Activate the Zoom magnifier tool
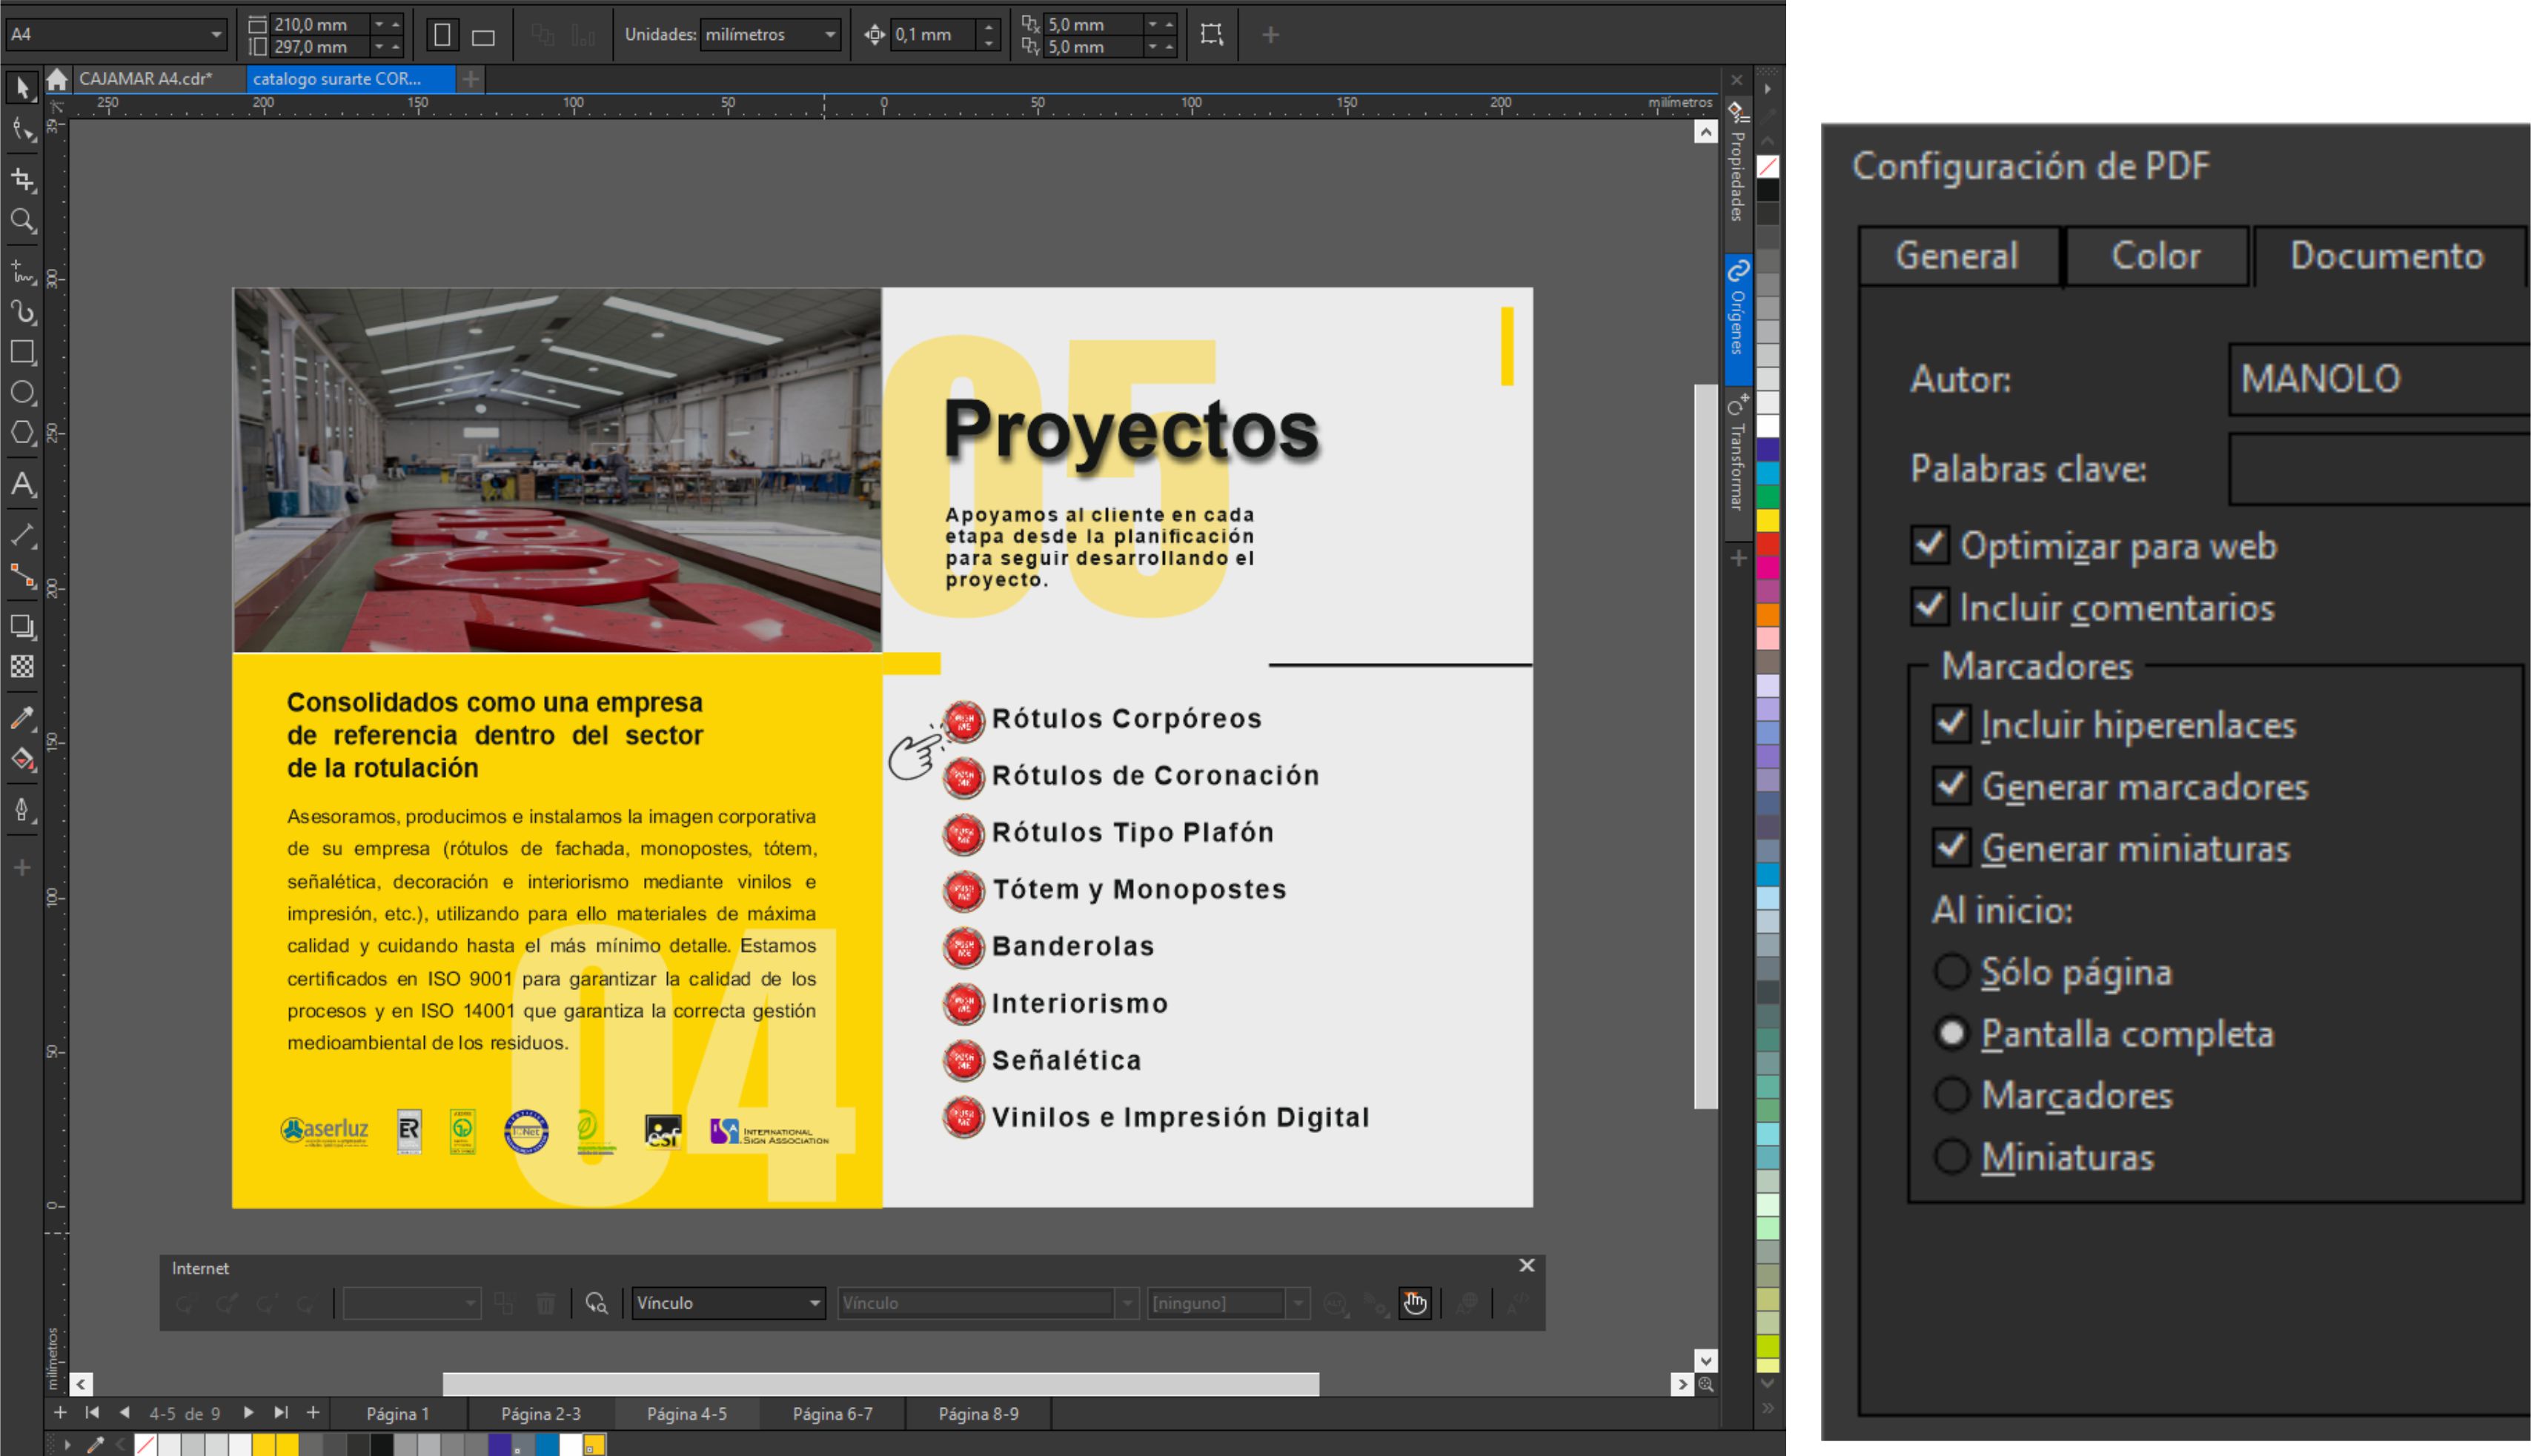The image size is (2531, 1456). coord(22,220)
